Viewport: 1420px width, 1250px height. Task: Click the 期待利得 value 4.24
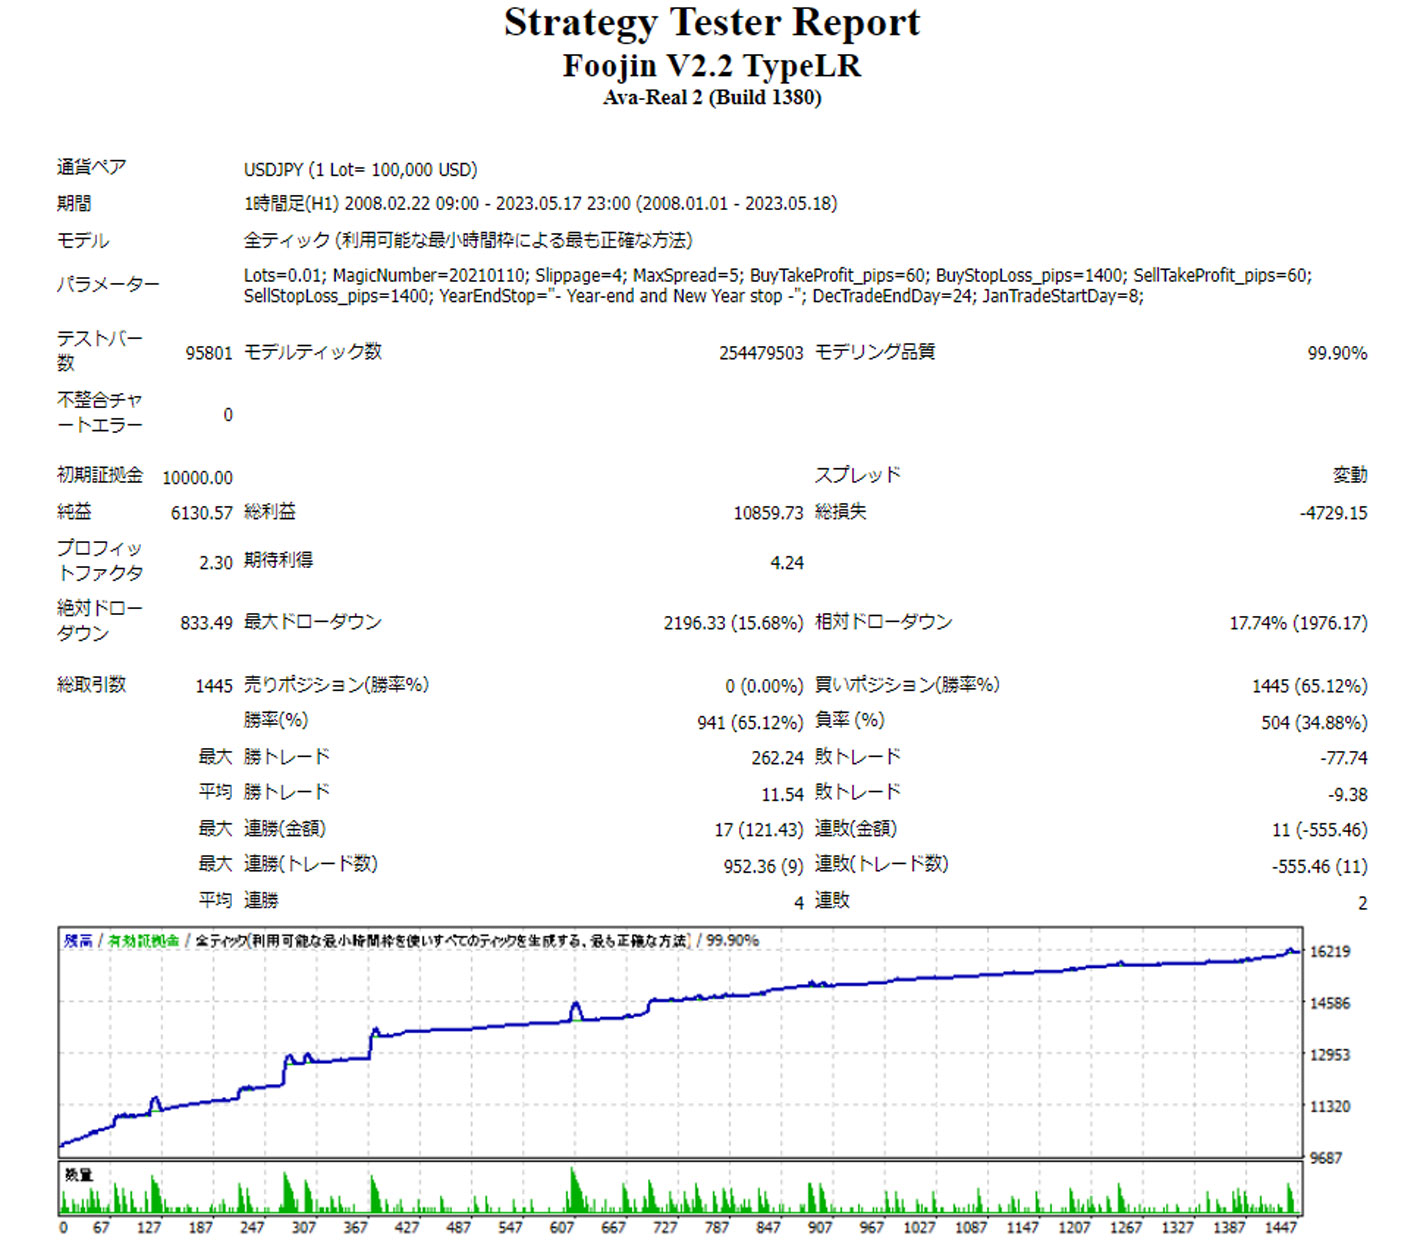pyautogui.click(x=787, y=563)
